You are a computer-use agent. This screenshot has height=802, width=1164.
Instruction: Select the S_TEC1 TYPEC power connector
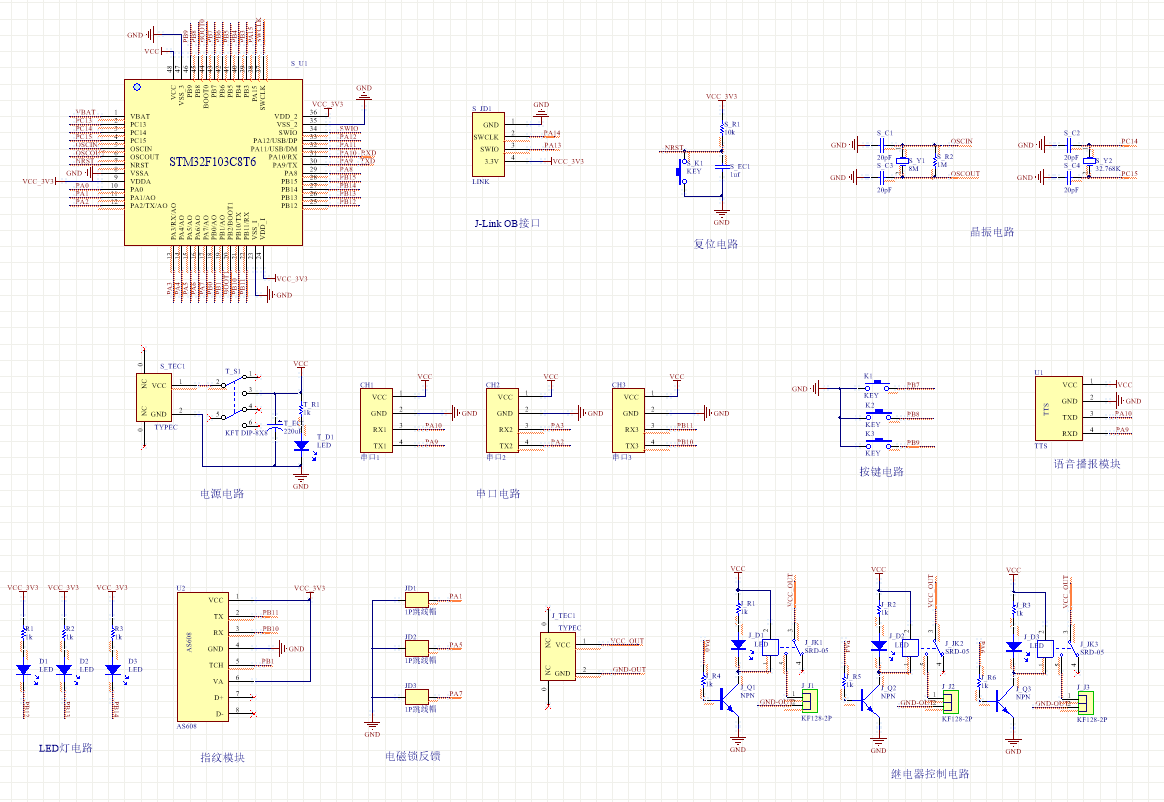(x=154, y=397)
